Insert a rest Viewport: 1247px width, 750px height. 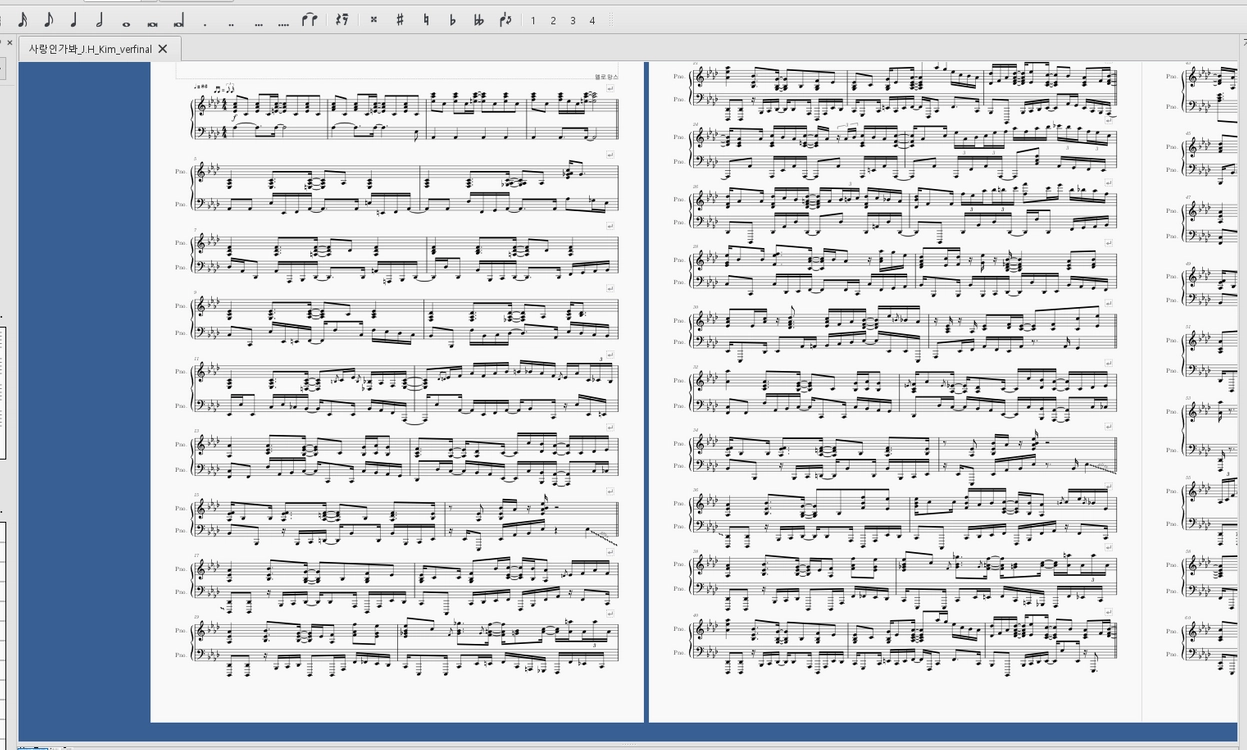tap(342, 20)
